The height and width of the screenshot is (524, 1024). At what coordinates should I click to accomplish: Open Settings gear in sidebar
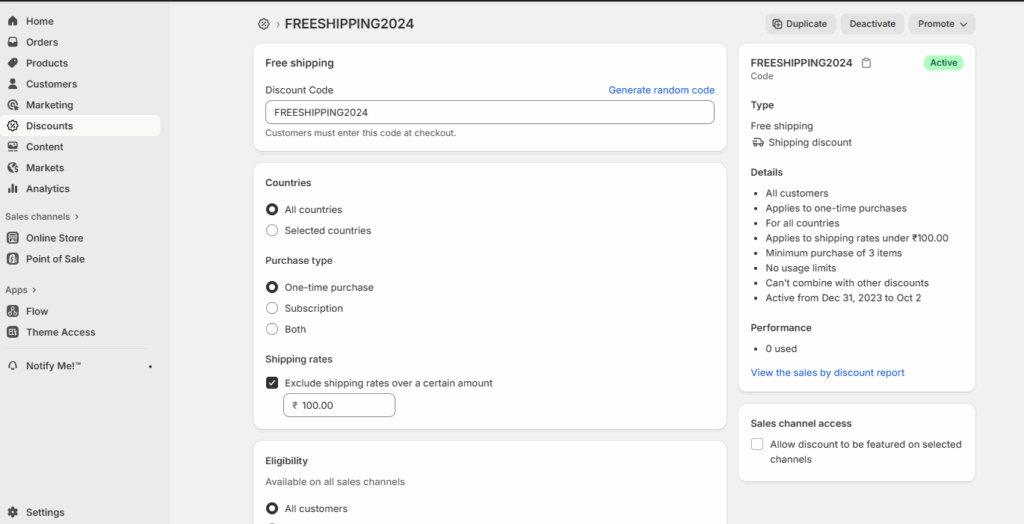(13, 512)
